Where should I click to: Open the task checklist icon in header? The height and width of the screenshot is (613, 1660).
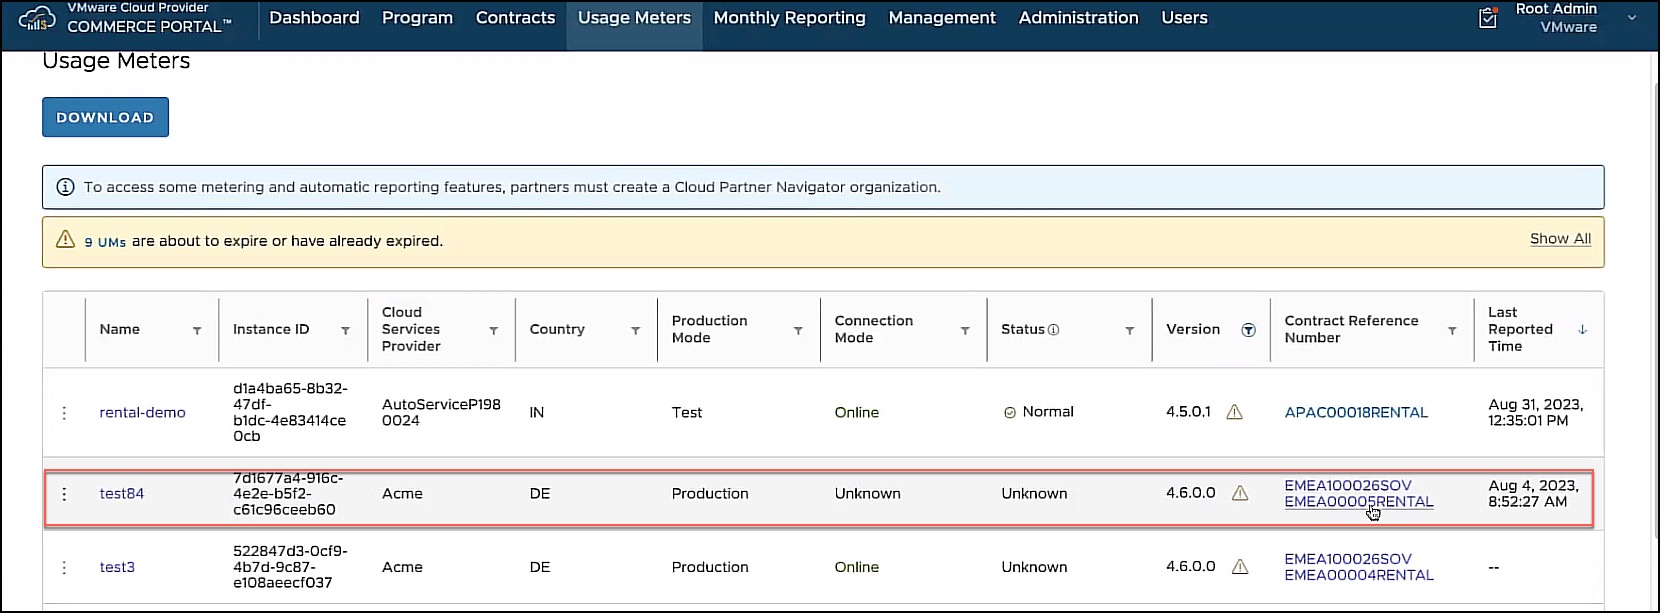pos(1487,18)
